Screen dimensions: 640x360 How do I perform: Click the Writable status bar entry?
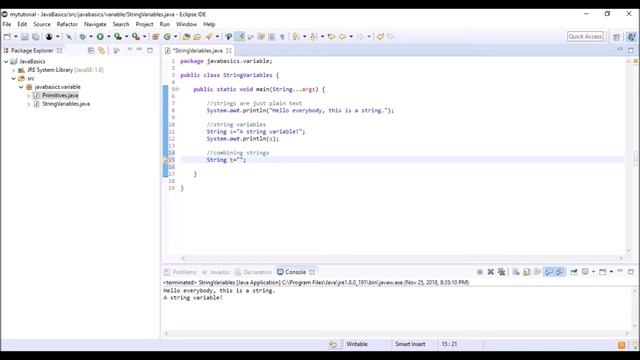click(357, 344)
